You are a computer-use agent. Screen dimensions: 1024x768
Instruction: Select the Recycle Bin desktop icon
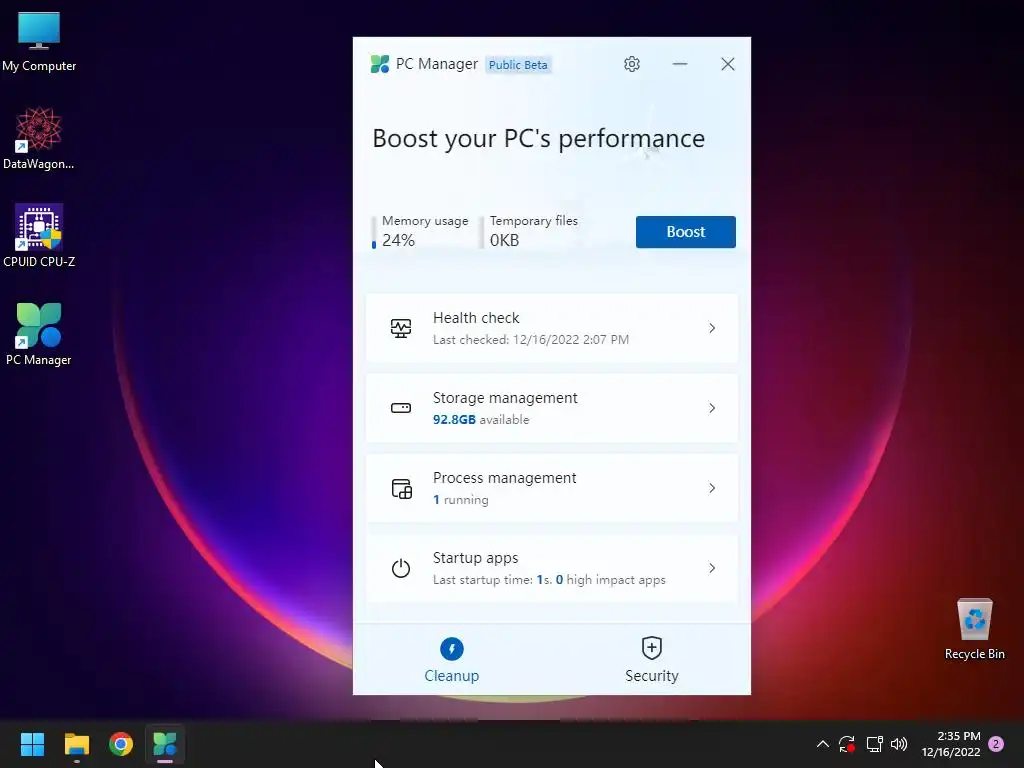coord(974,630)
